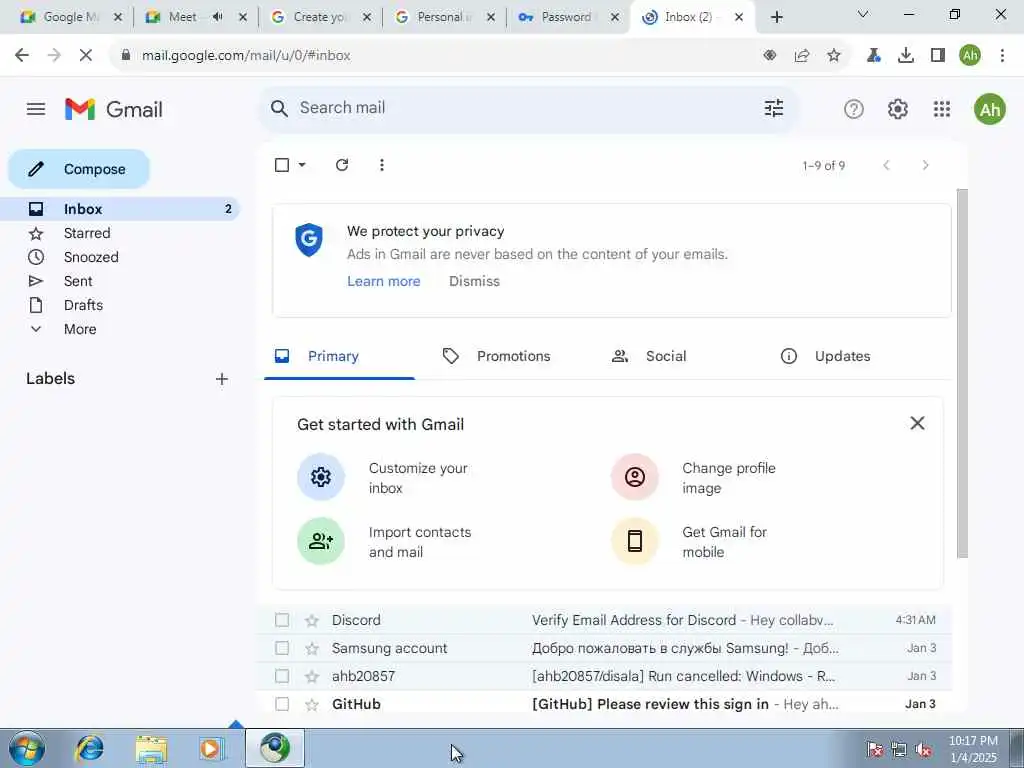The image size is (1024, 768).
Task: Tick the select-all checkbox in toolbar
Action: [282, 165]
